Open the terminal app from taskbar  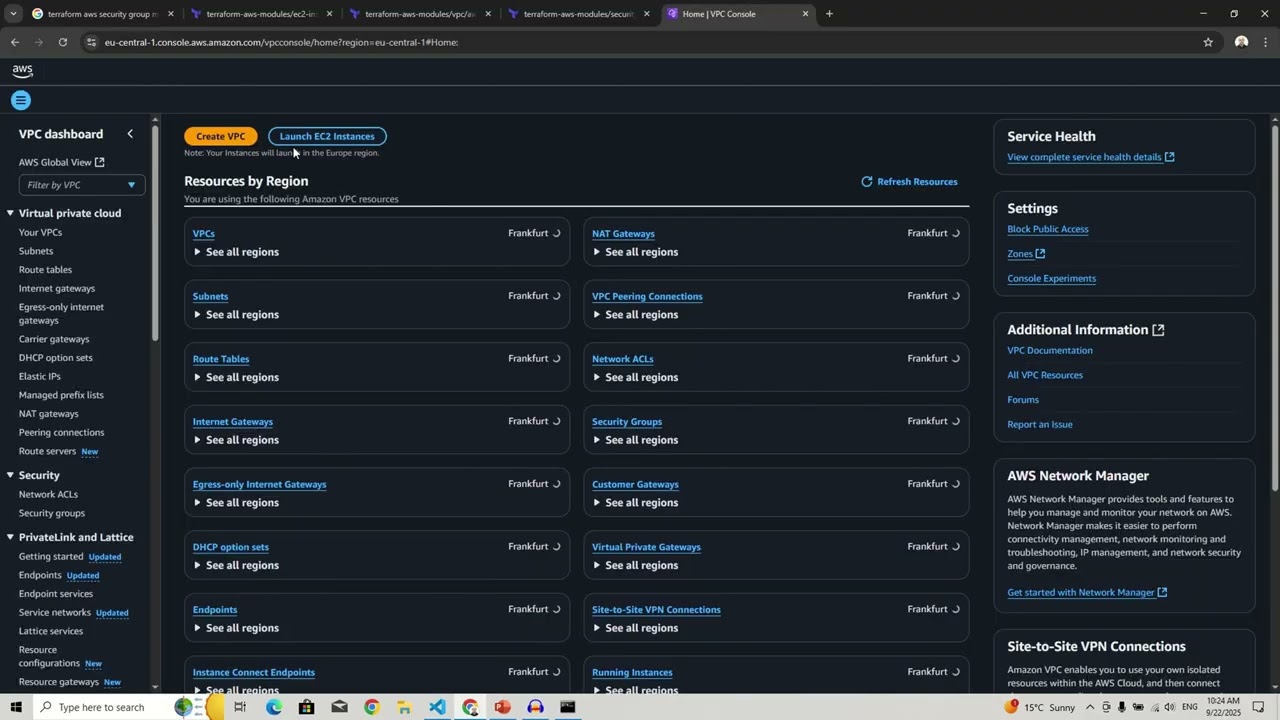coord(567,707)
